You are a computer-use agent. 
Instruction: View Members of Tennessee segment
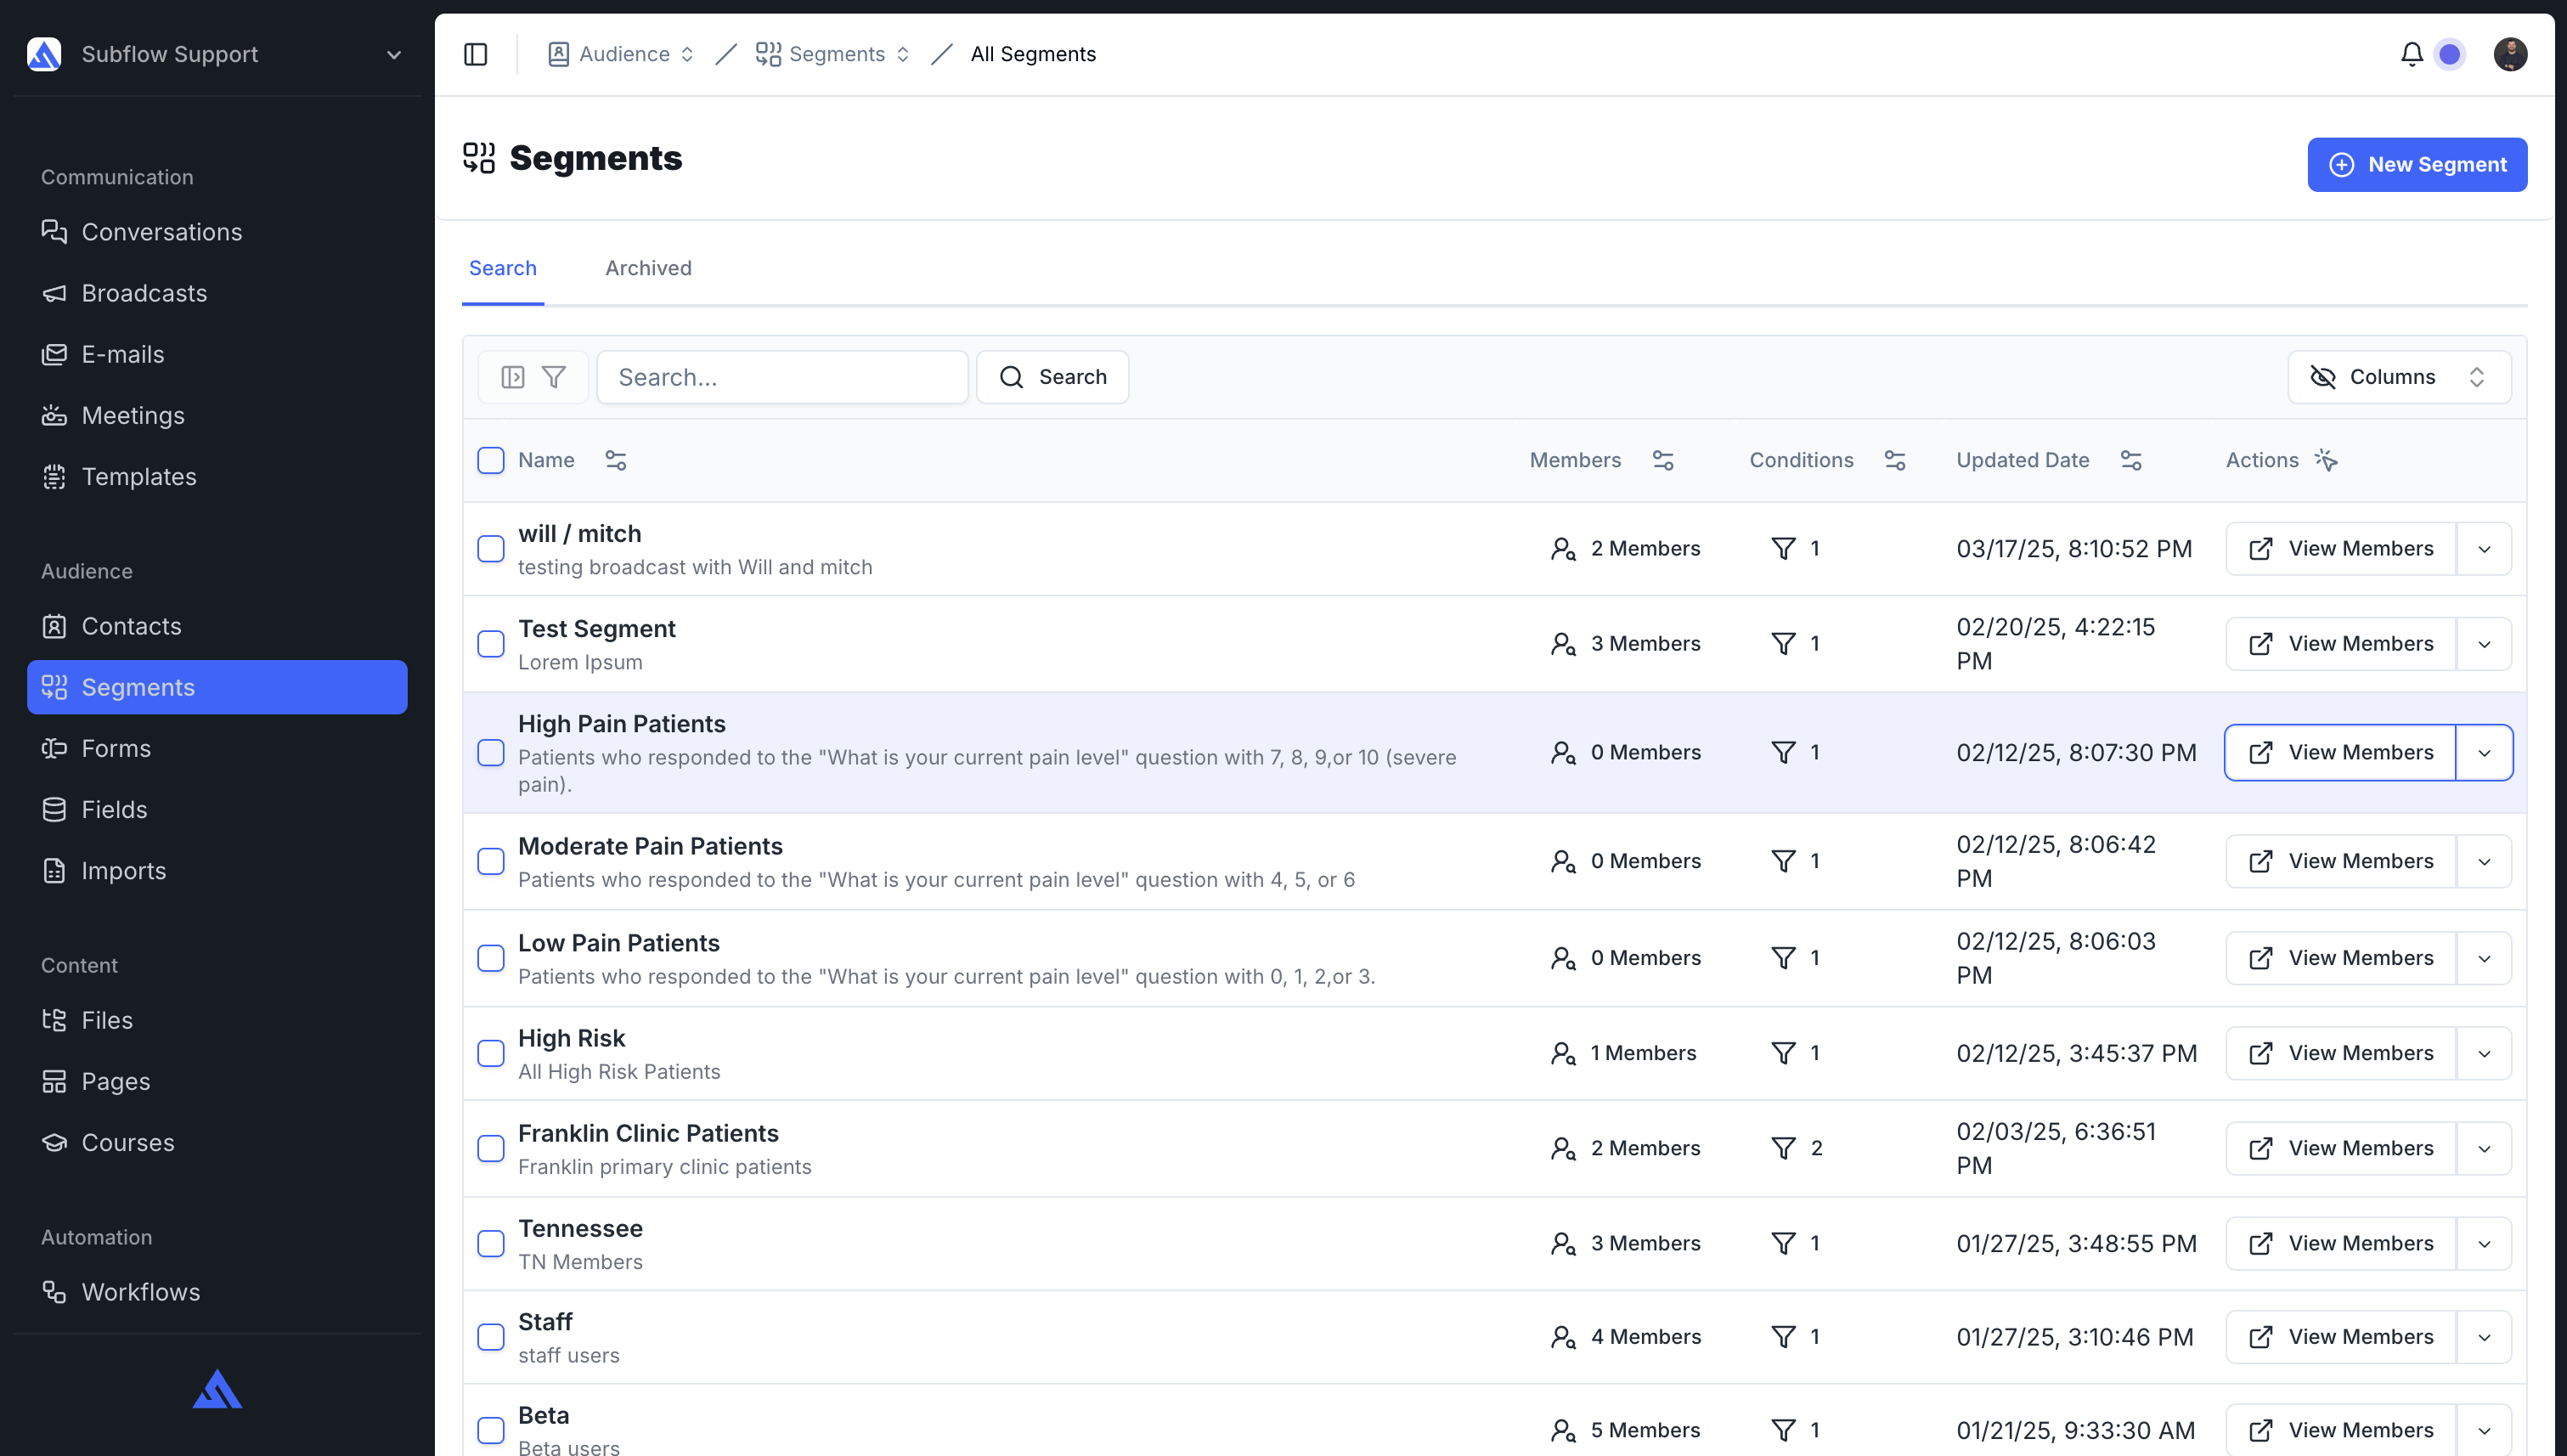click(x=2340, y=1243)
